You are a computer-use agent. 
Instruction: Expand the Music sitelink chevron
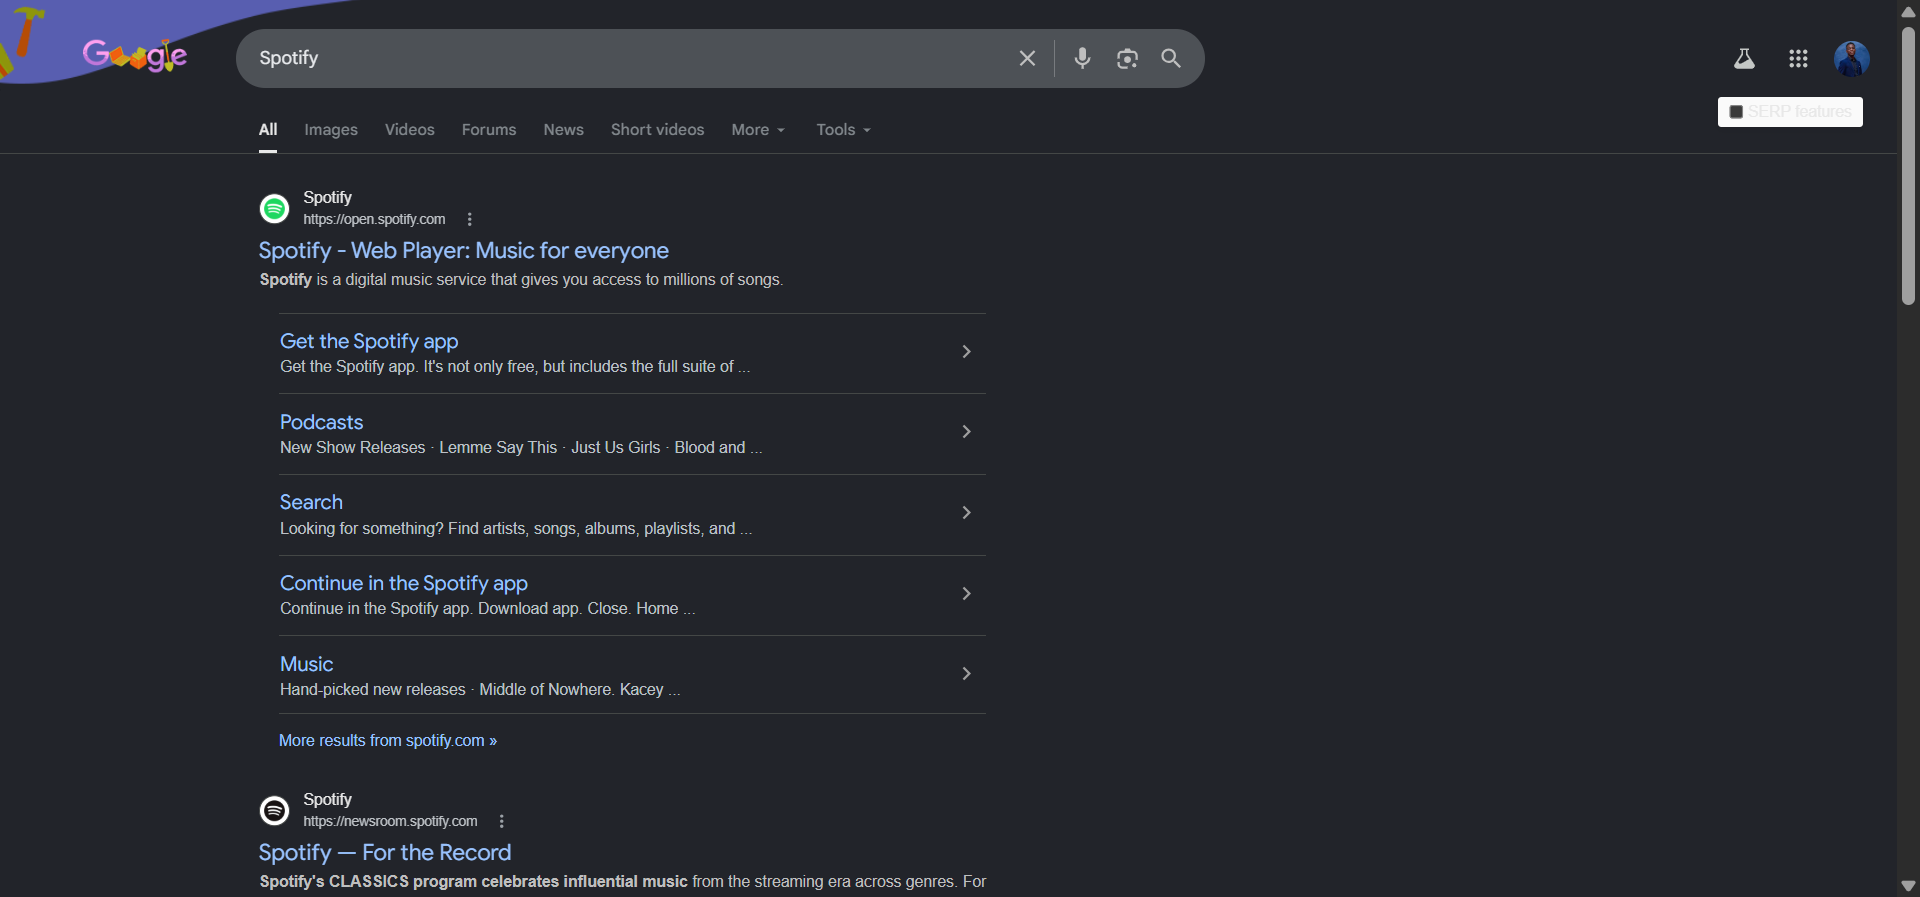(966, 674)
